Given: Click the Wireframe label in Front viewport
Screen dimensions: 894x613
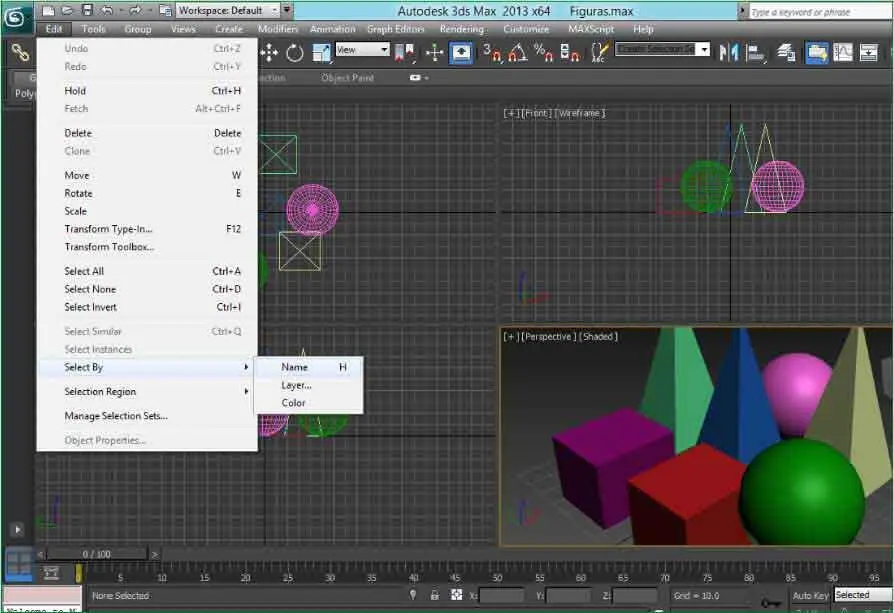Looking at the screenshot, I should (579, 113).
